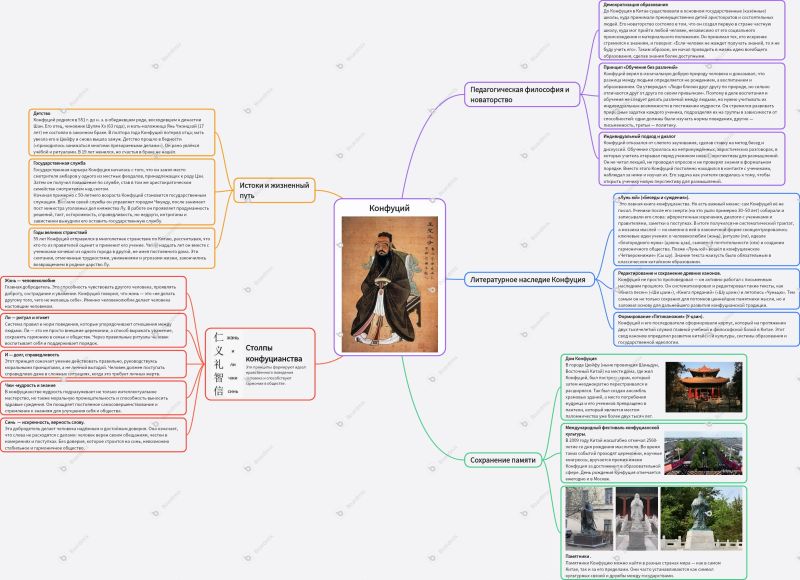Viewport: 800px width, 580px height.
Task: Select the Сохранение памяти branch node
Action: (503, 460)
